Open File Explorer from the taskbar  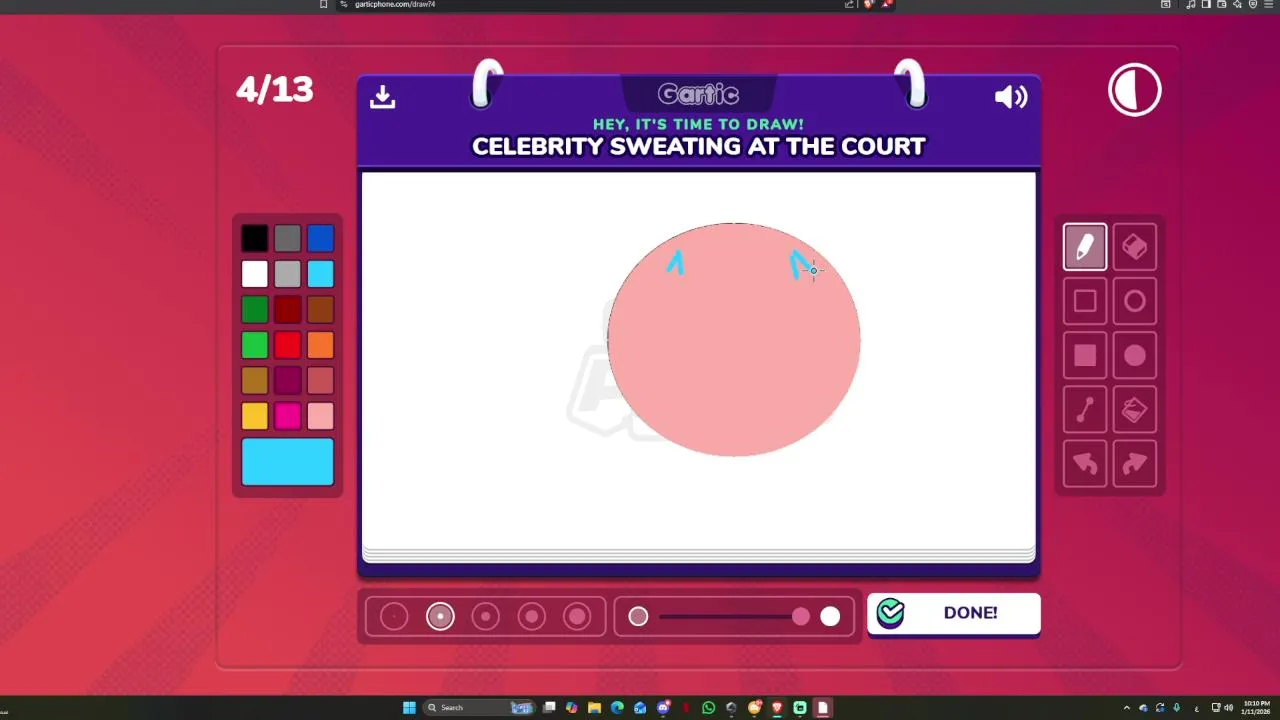click(594, 708)
